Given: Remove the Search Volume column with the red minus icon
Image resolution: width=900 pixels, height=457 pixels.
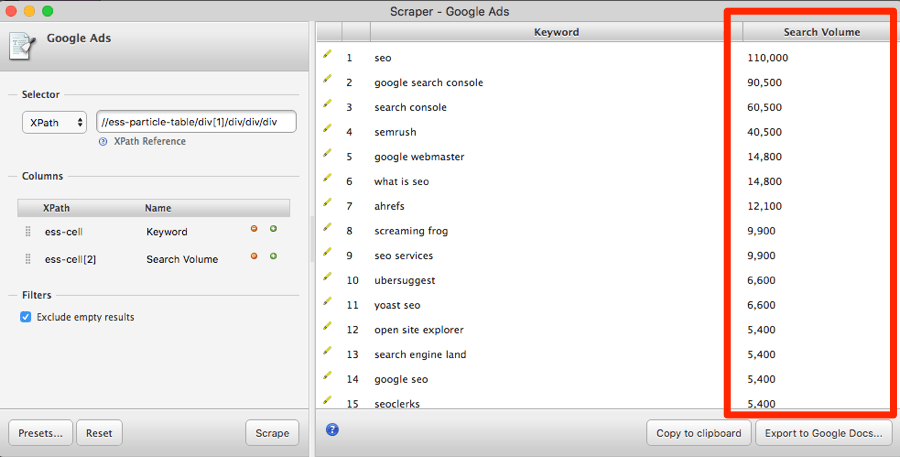Looking at the screenshot, I should click(x=254, y=256).
